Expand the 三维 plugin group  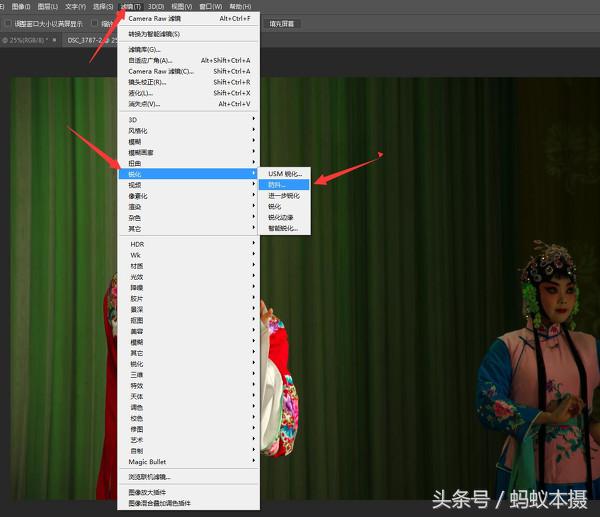pos(189,375)
